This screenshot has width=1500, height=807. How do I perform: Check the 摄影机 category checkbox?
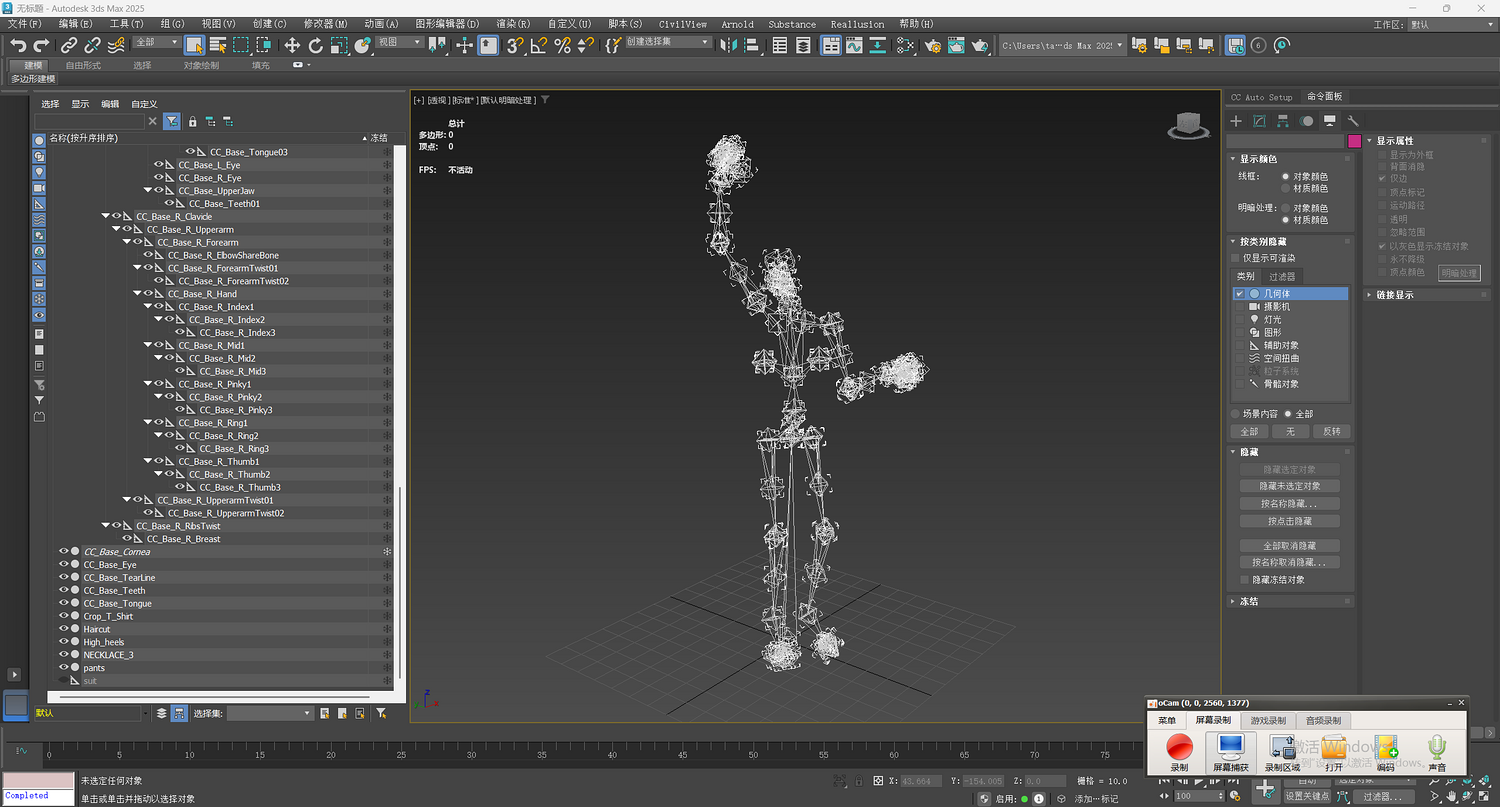[1240, 307]
